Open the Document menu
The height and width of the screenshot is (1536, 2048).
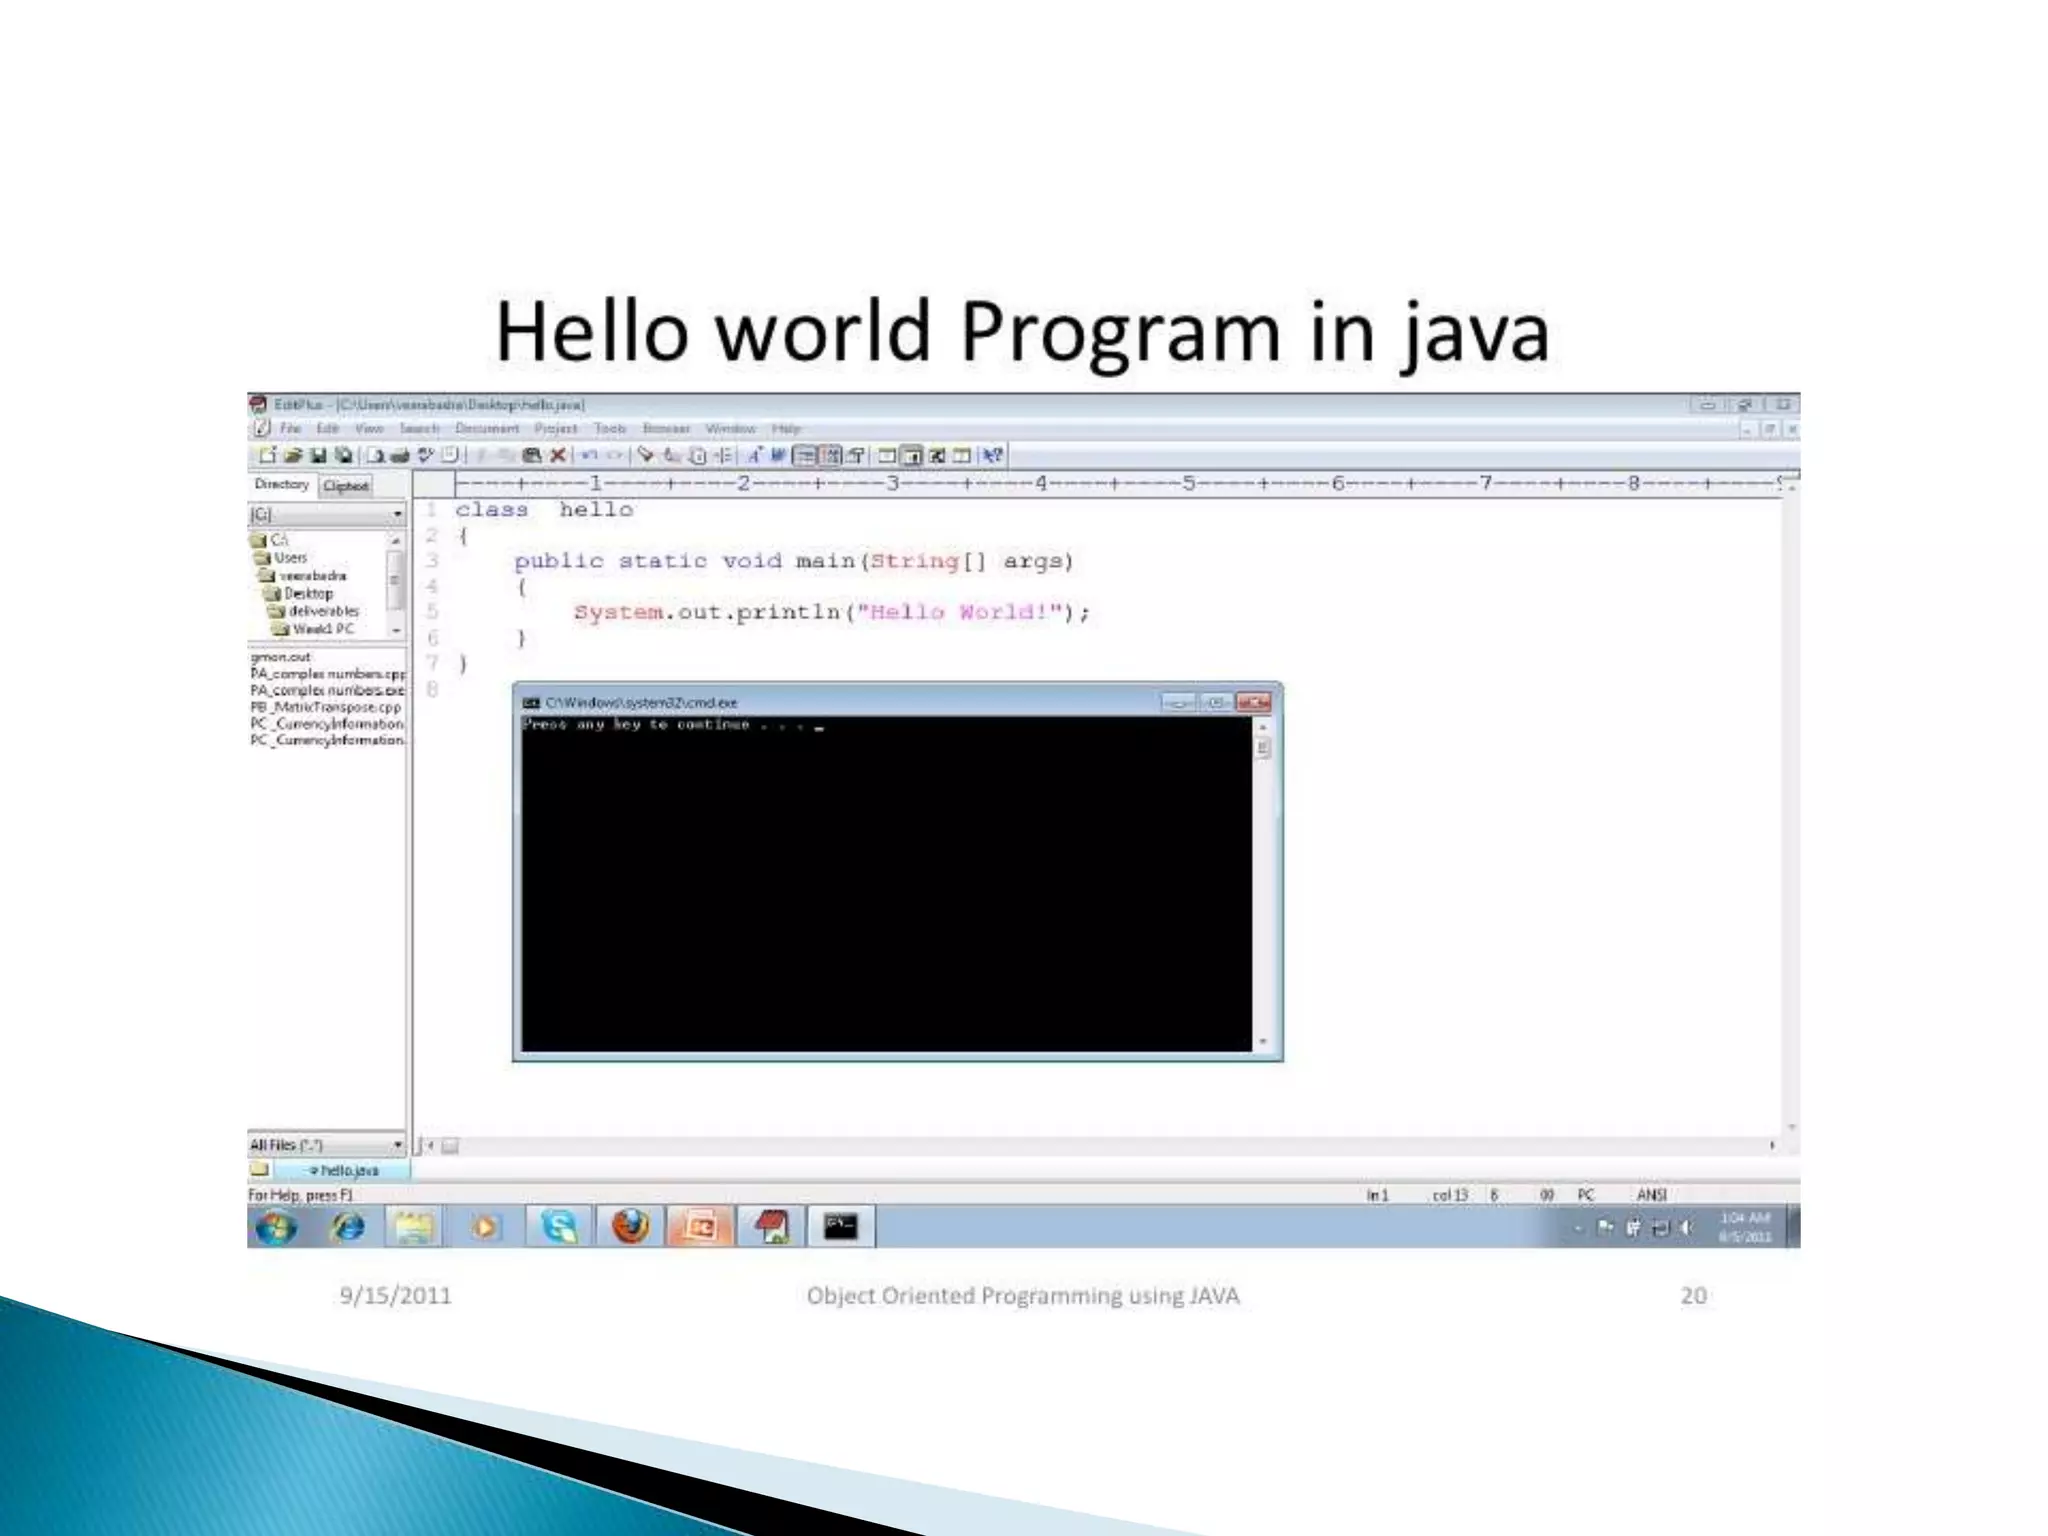pos(487,429)
